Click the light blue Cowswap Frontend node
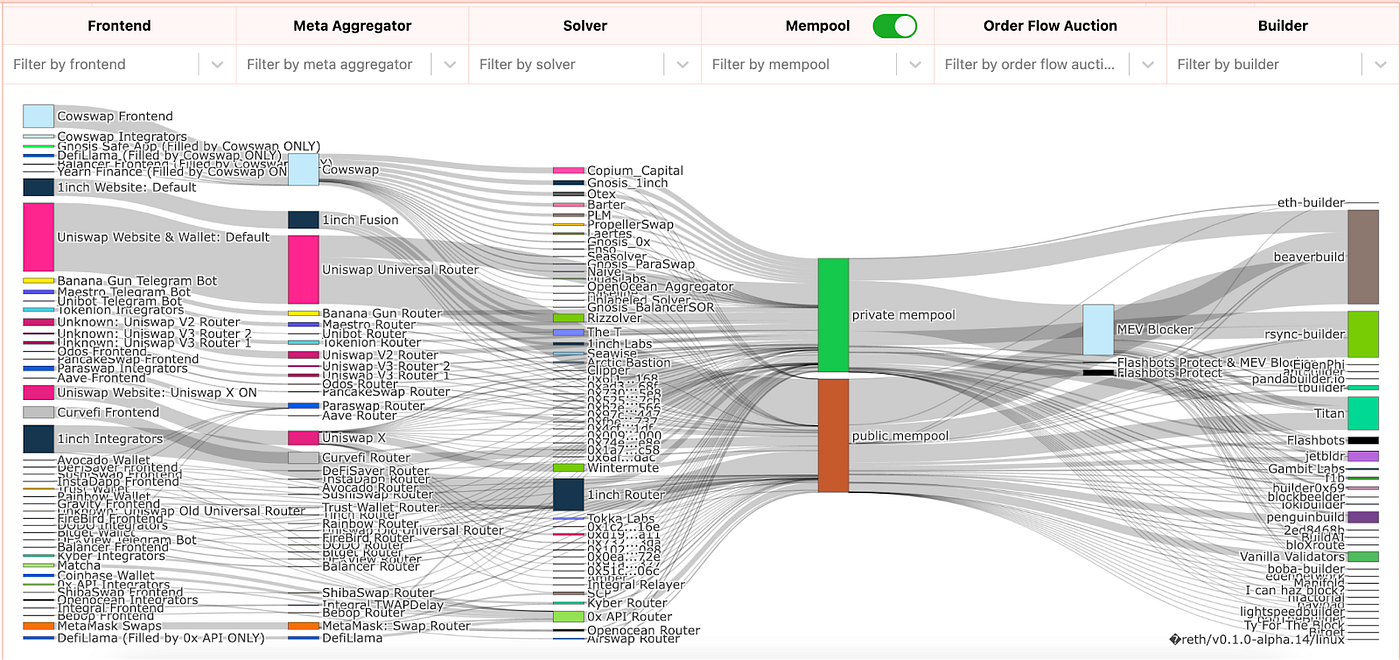 tap(38, 116)
